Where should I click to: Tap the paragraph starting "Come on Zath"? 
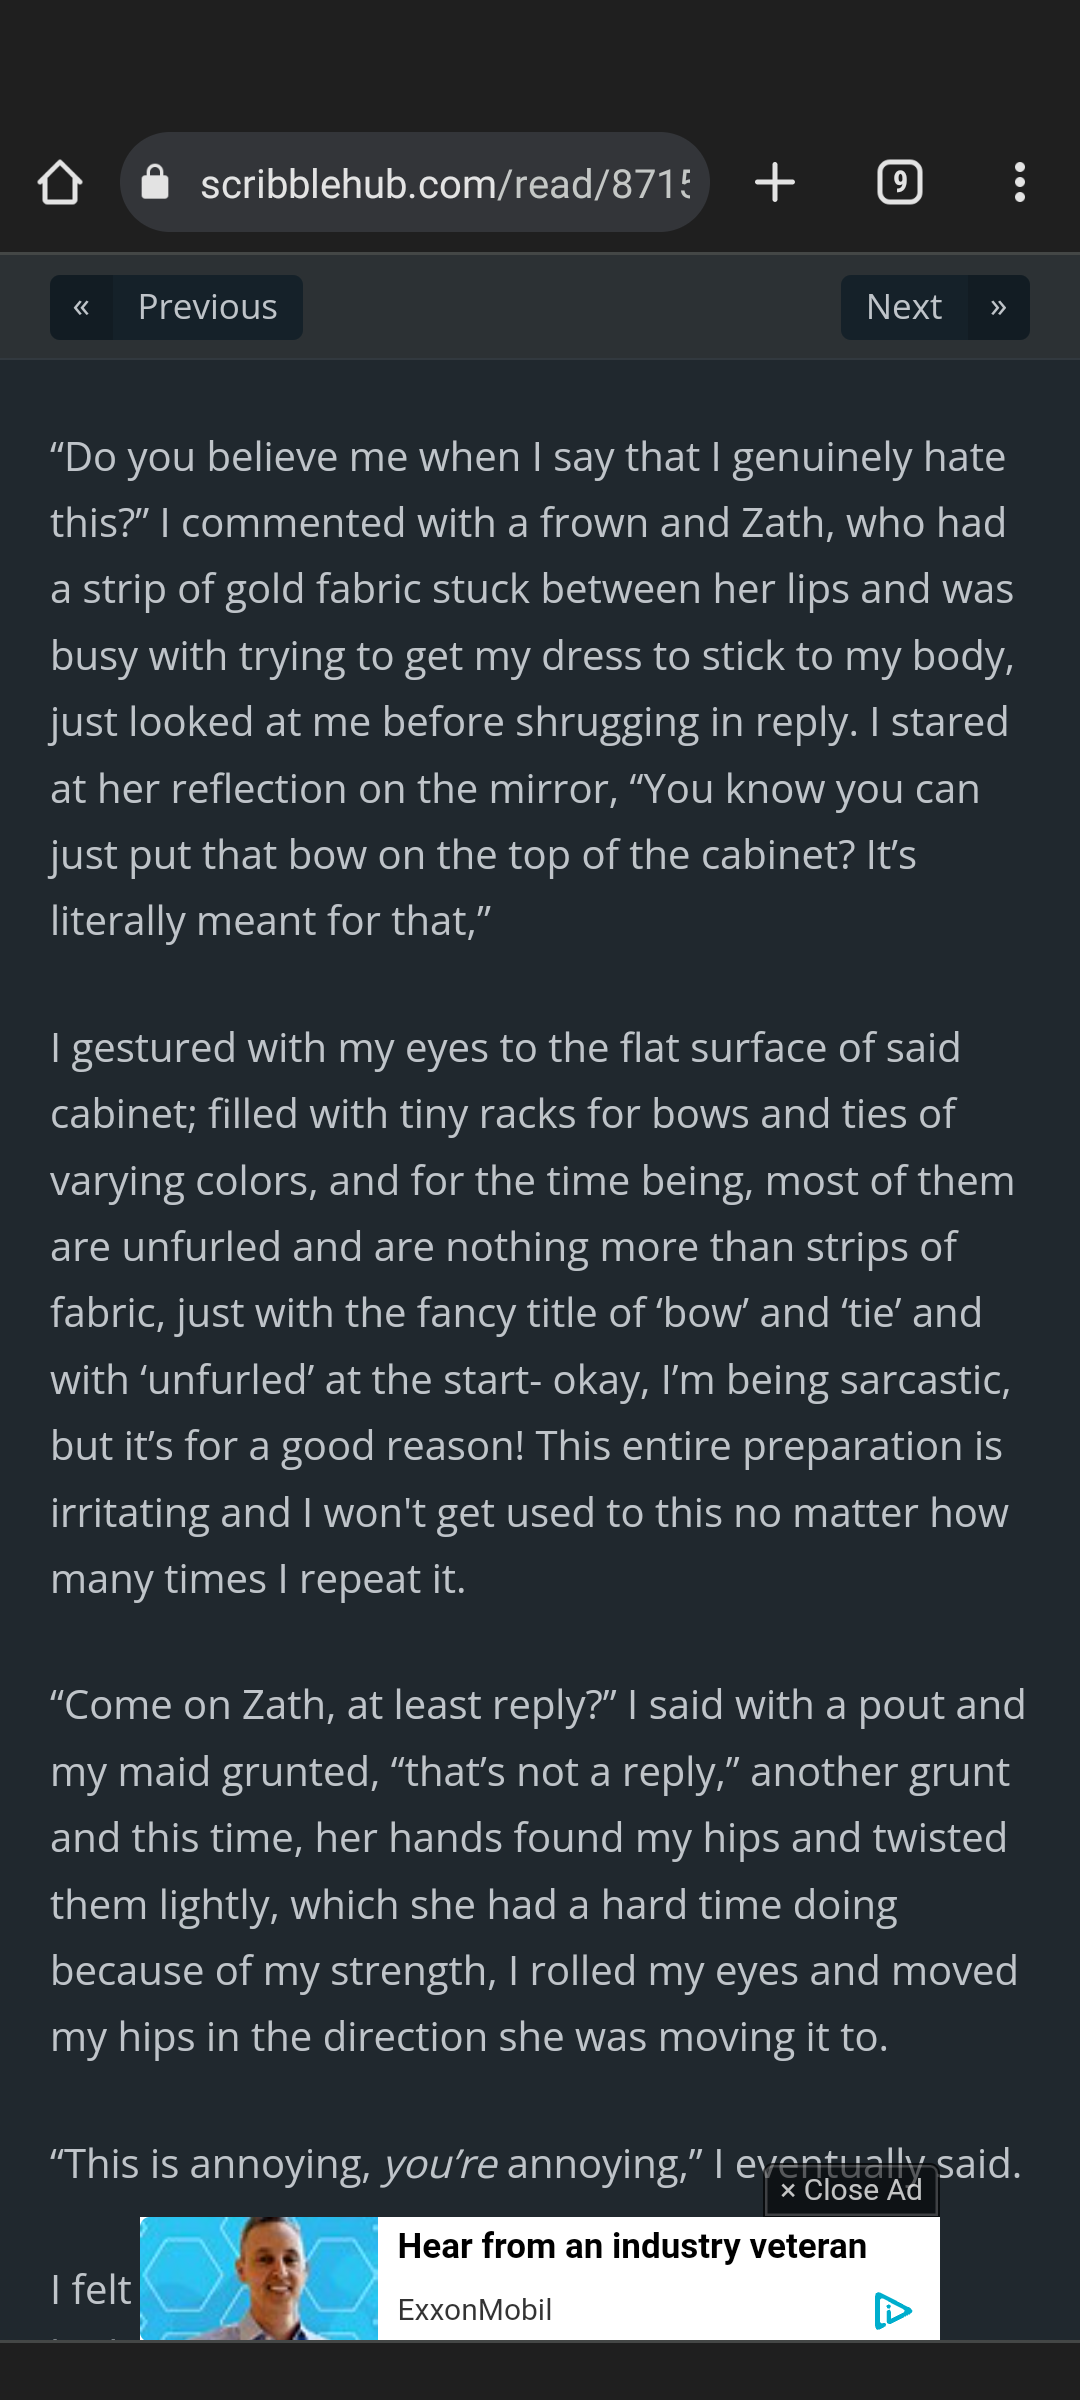(x=530, y=1870)
